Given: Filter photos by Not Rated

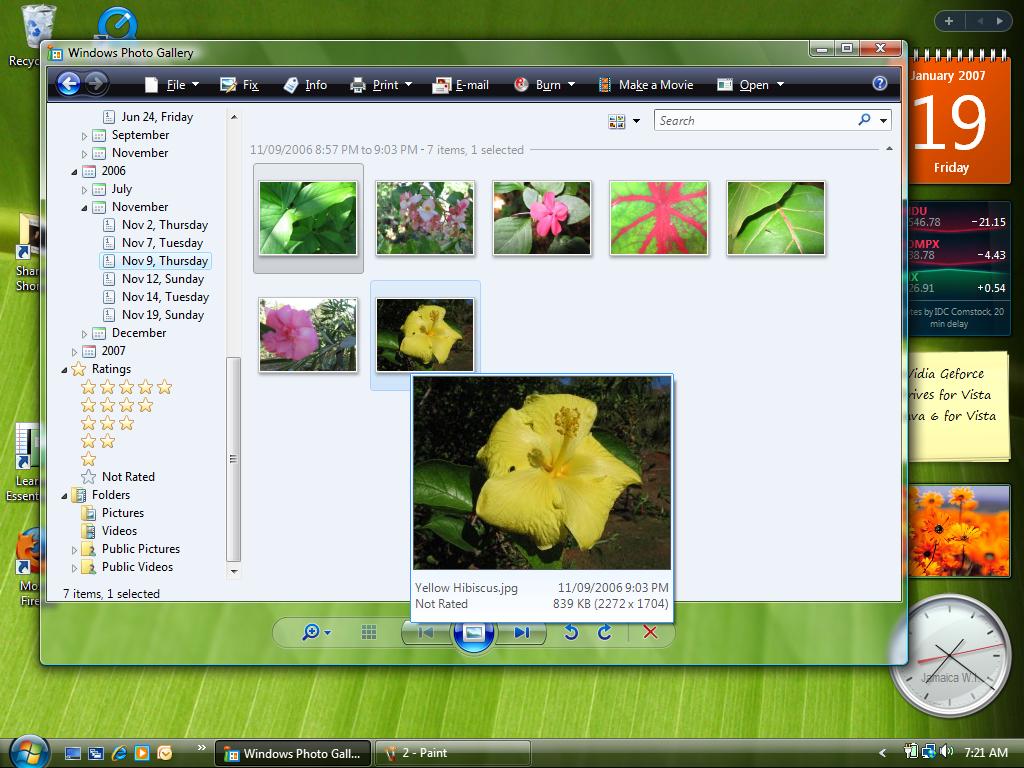Looking at the screenshot, I should tap(118, 477).
